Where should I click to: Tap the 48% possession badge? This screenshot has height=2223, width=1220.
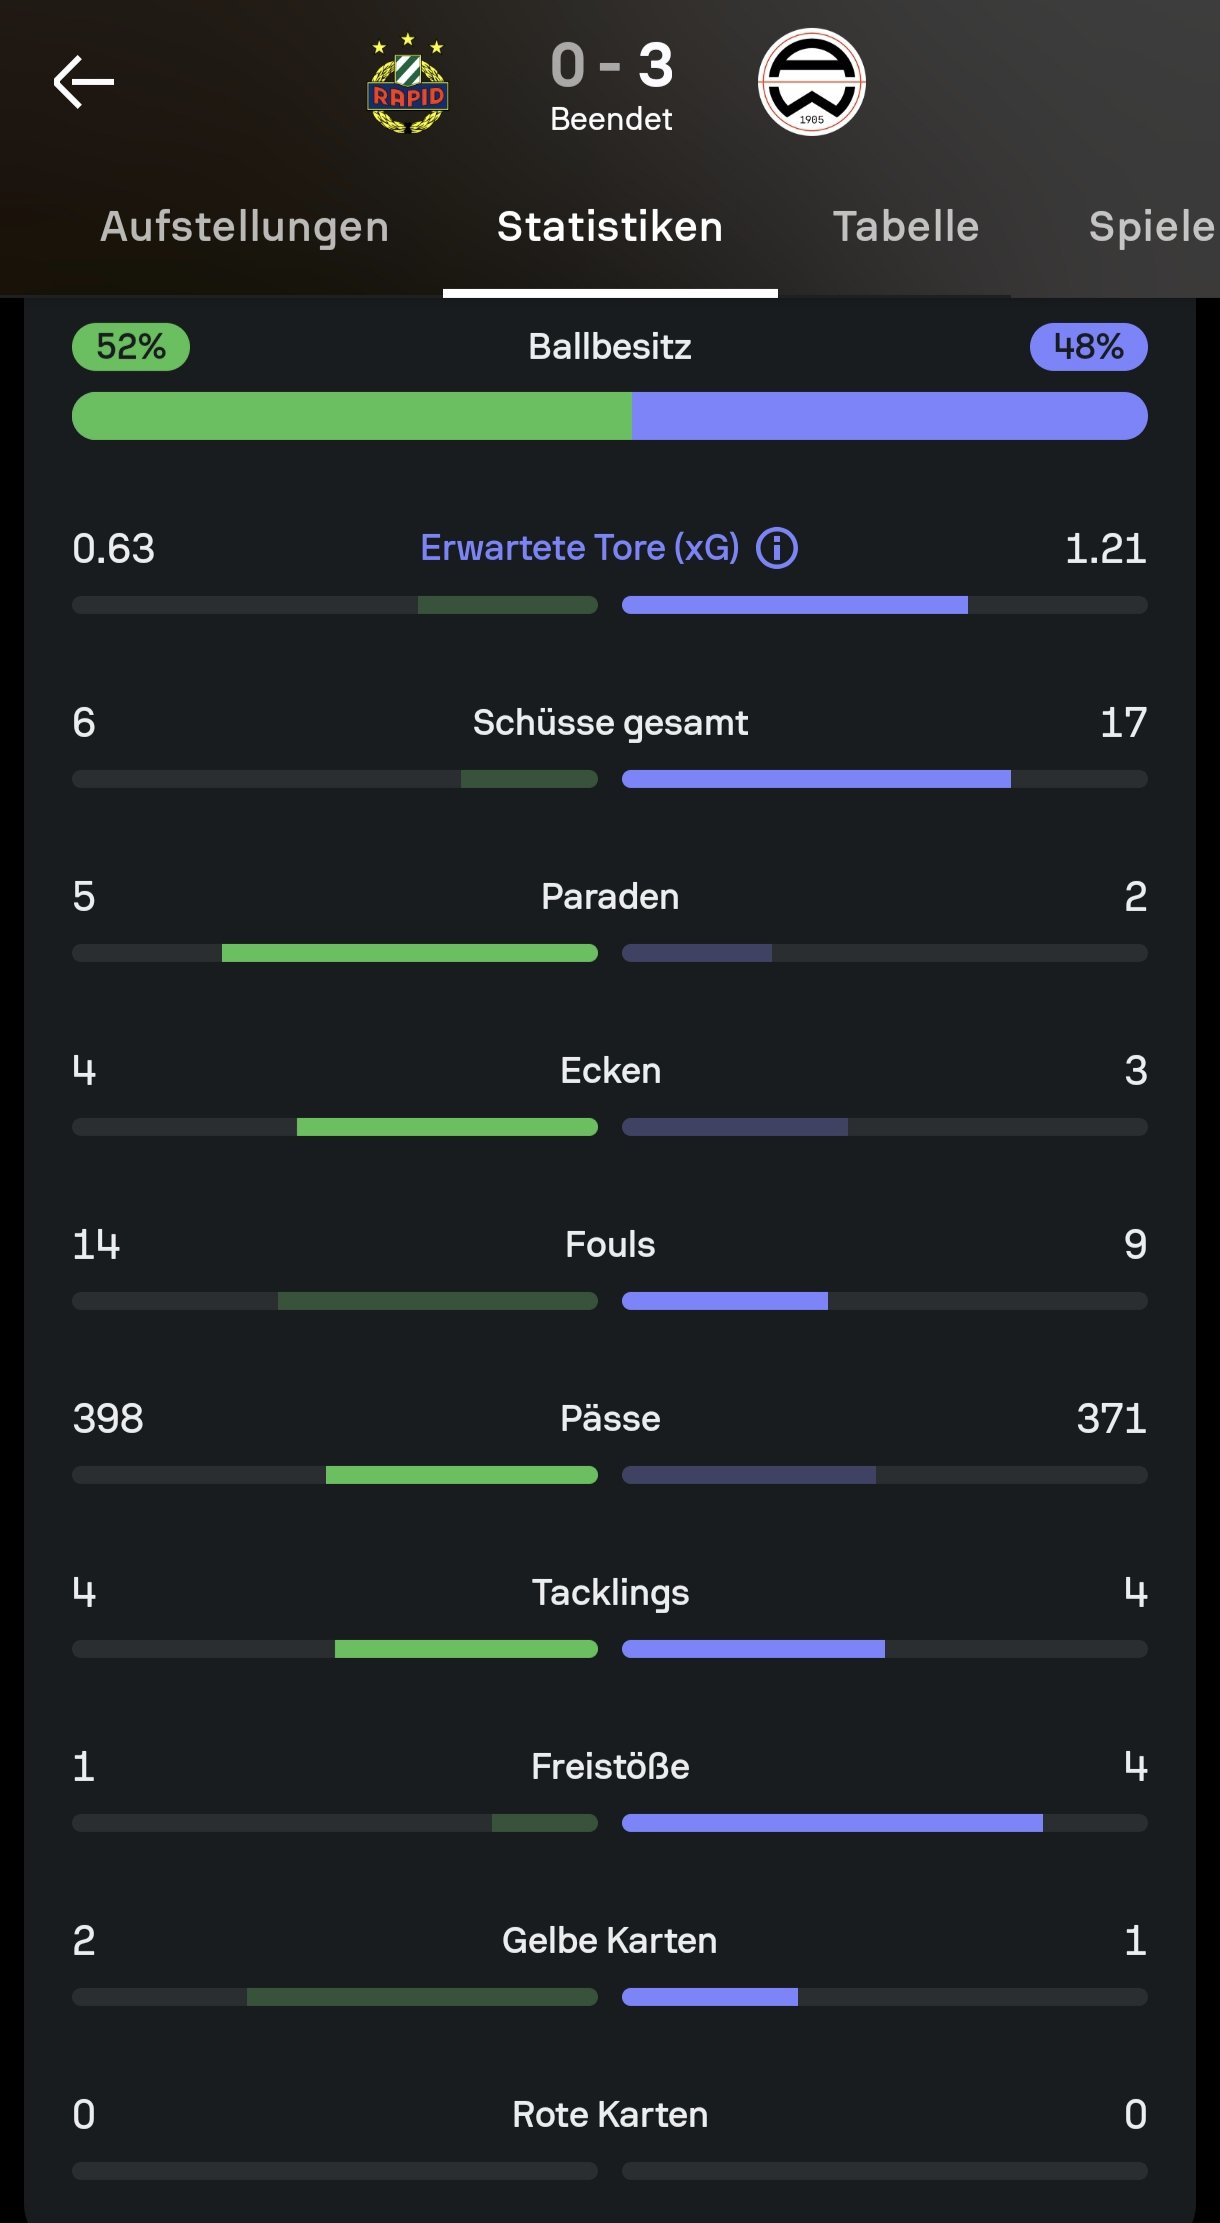click(1089, 347)
